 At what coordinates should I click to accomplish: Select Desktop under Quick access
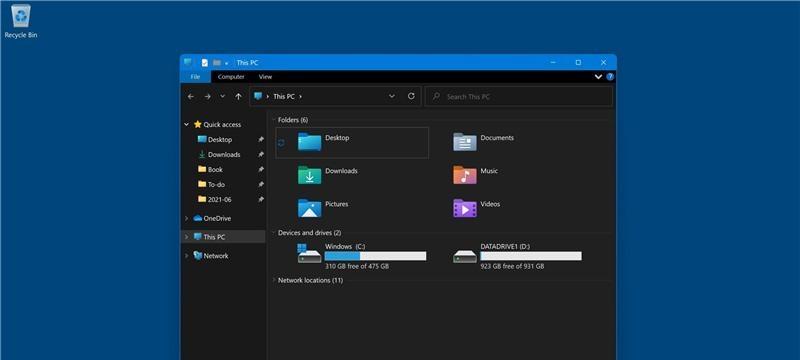(x=220, y=140)
